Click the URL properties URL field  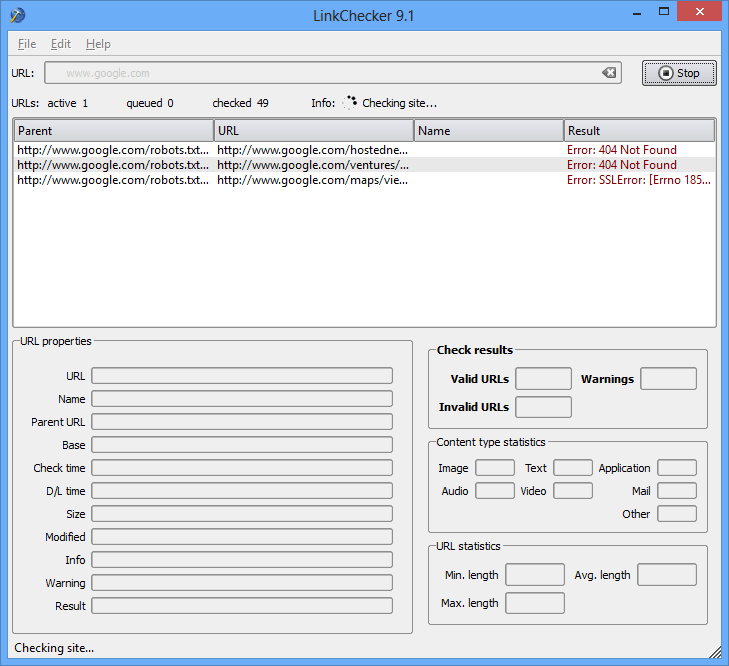tap(242, 376)
